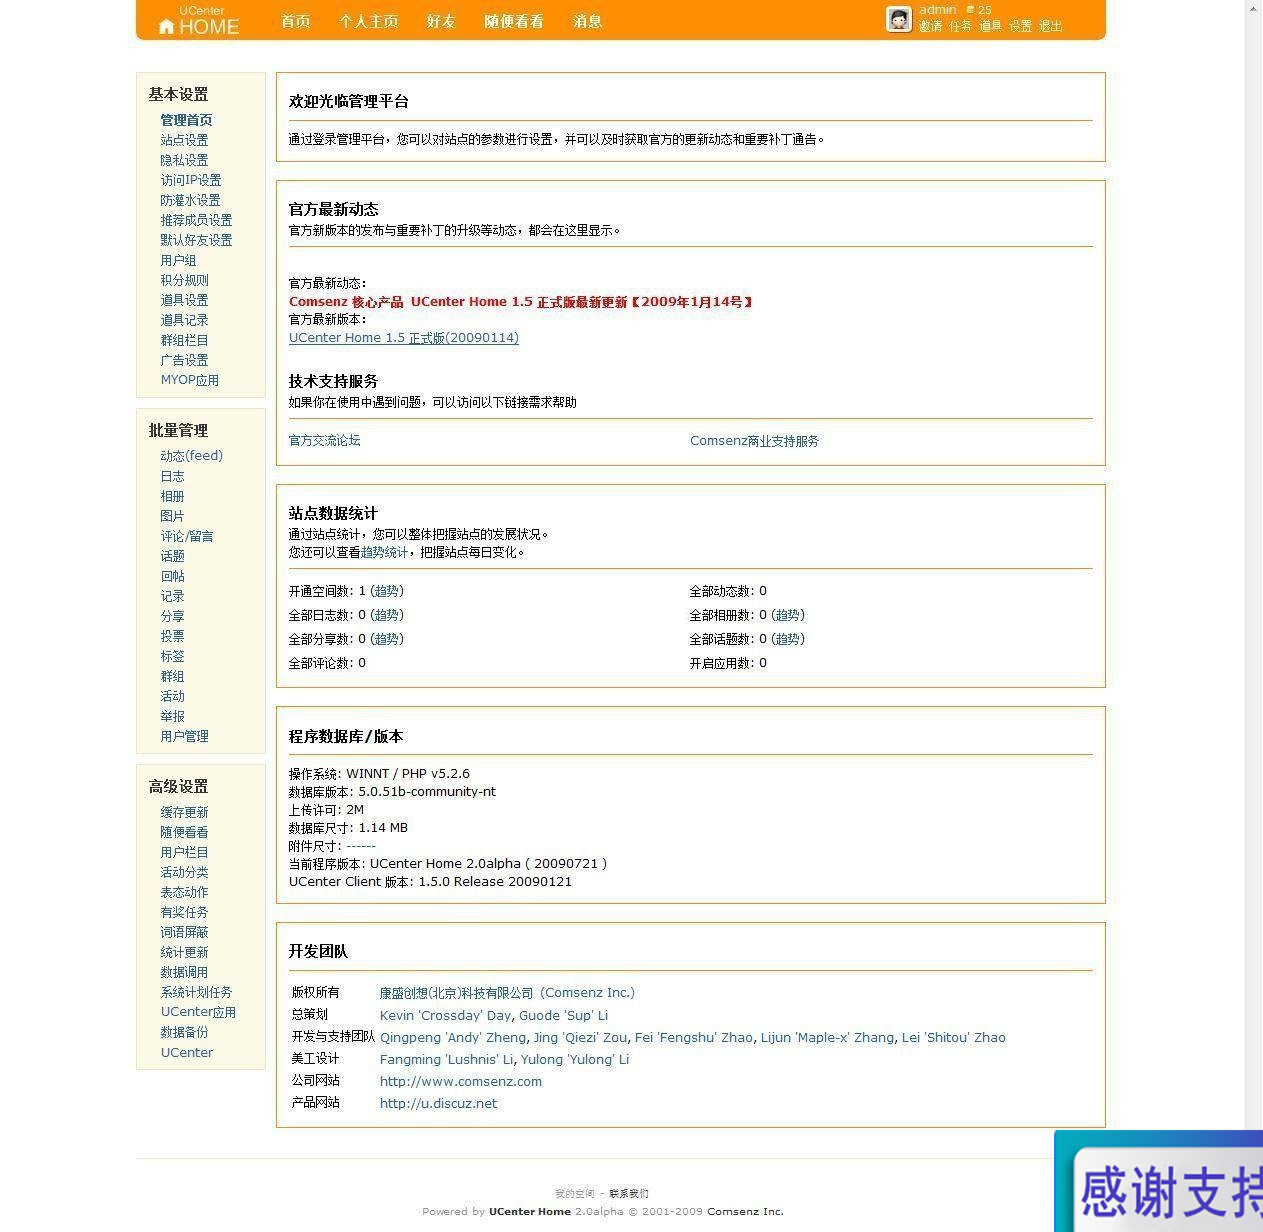View 趋势 next to 全部日志数

coord(387,615)
